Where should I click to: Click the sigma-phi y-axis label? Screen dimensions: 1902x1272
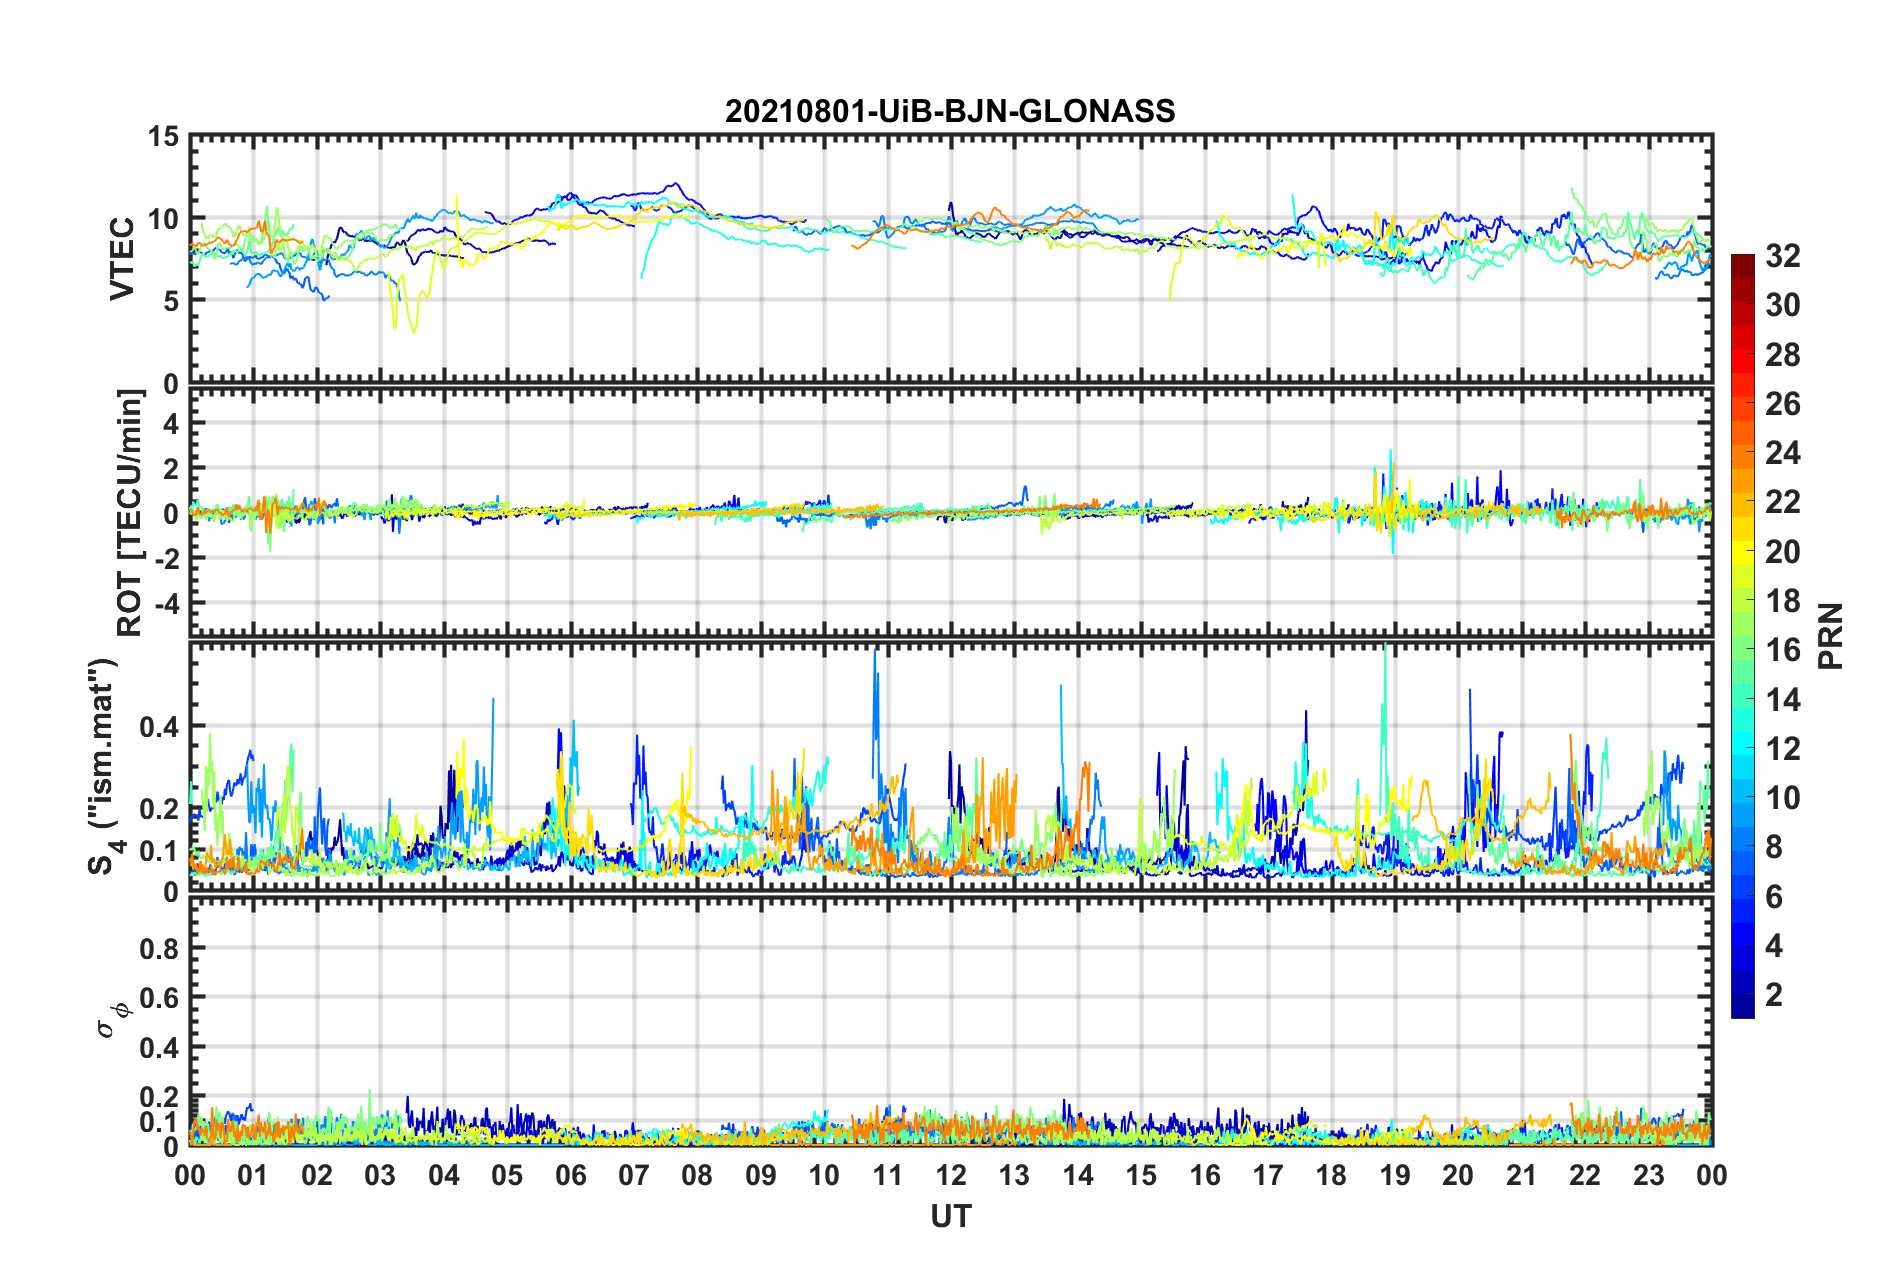click(x=114, y=1023)
